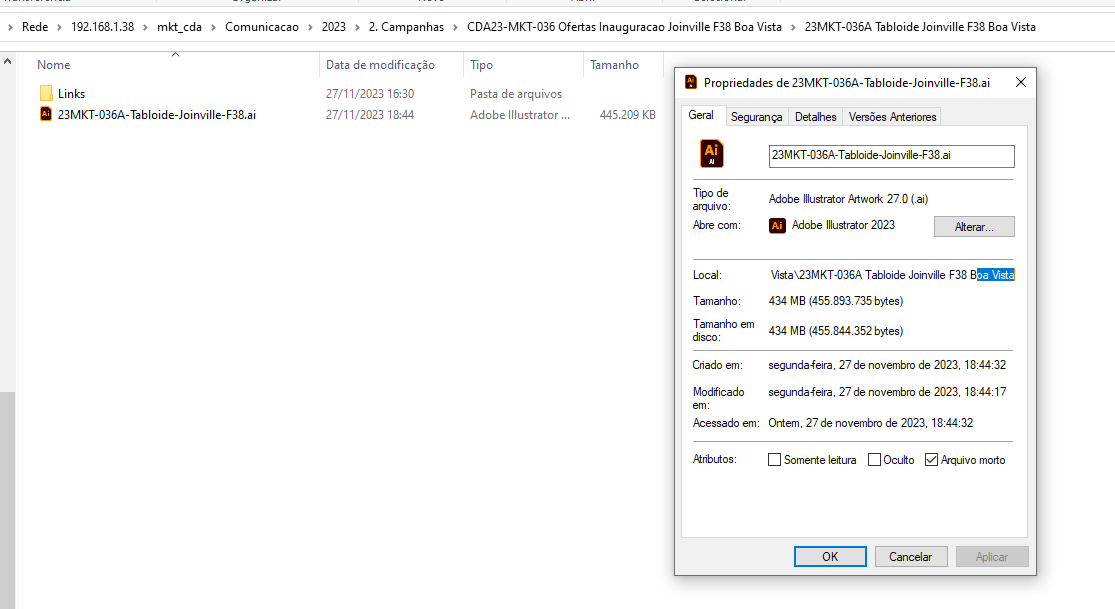Navigate to CDA23-MKT-036 Ofertas Inauguracao breadcrumb
This screenshot has width=1115, height=609.
(x=624, y=27)
